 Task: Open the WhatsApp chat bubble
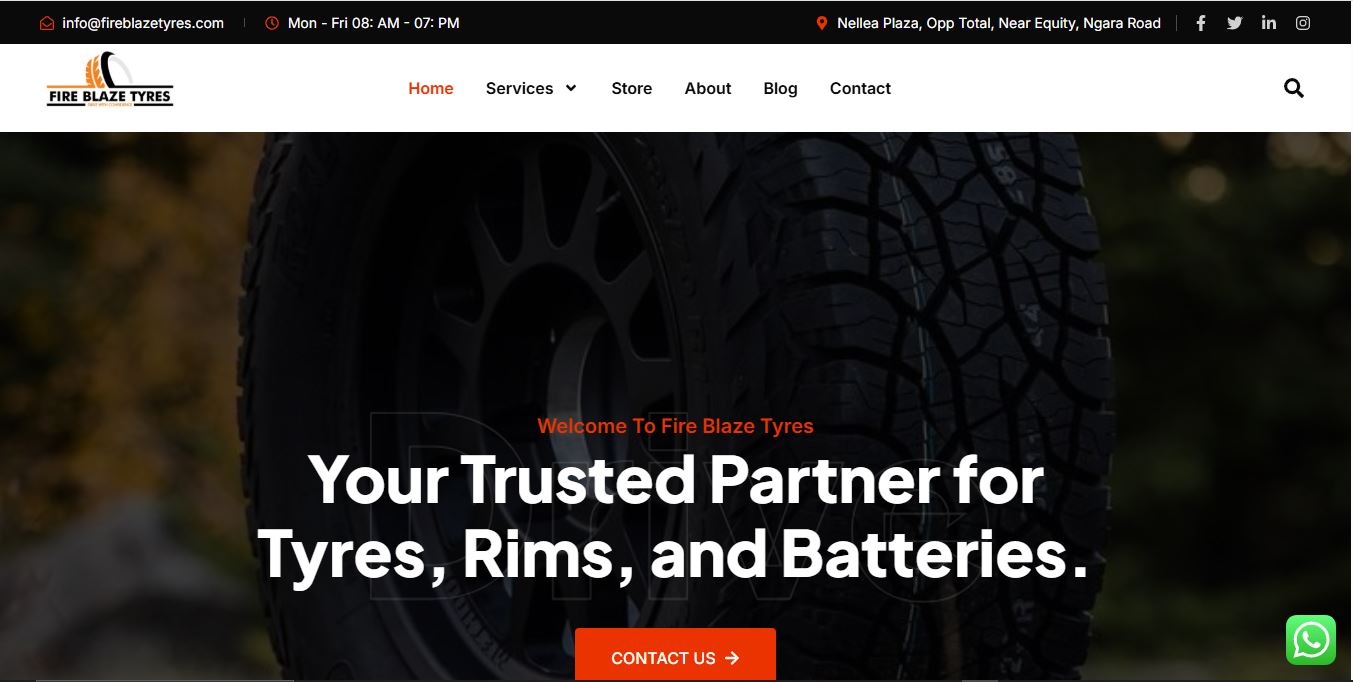tap(1311, 640)
